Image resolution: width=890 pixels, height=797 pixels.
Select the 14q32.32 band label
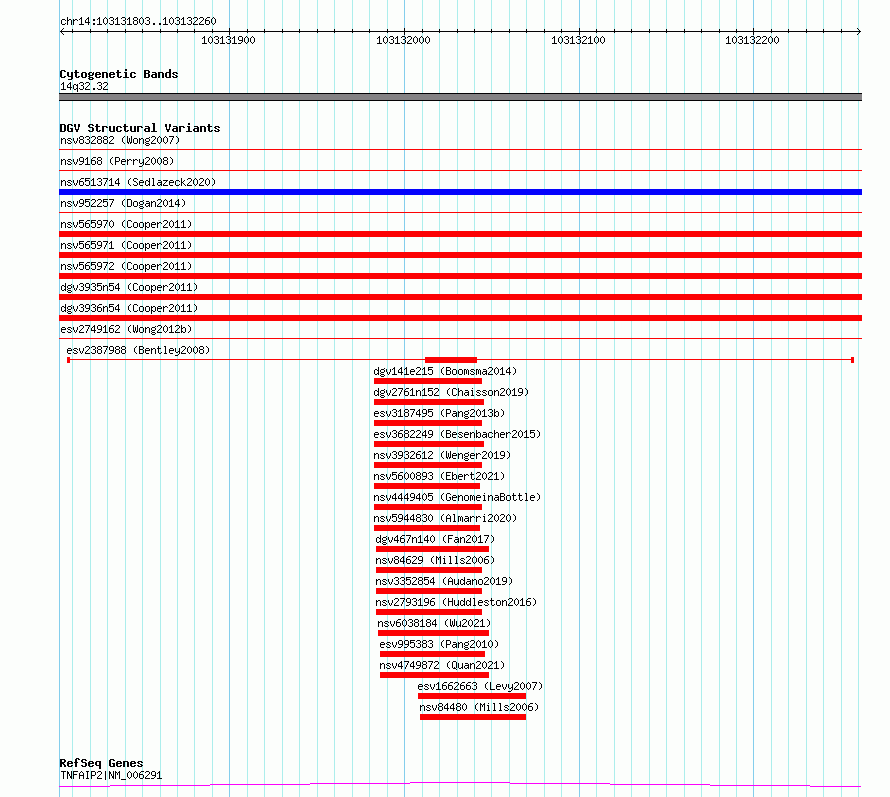(x=84, y=86)
